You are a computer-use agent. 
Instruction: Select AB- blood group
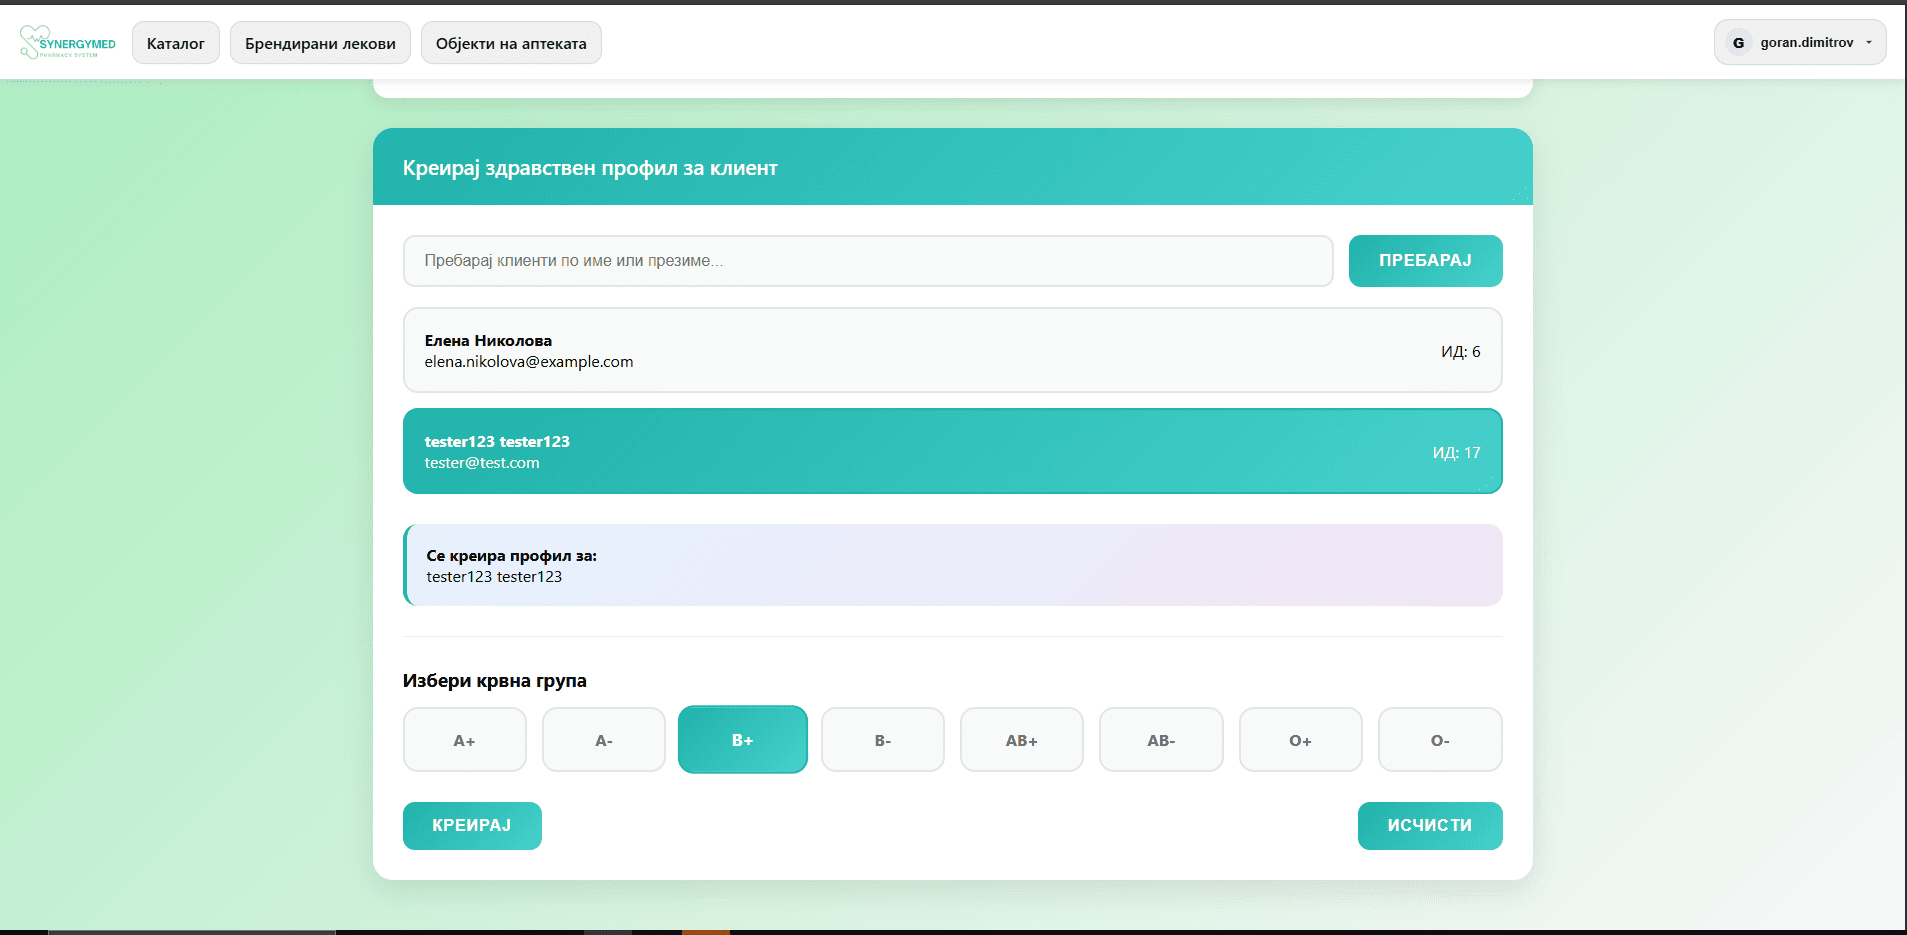(1160, 740)
